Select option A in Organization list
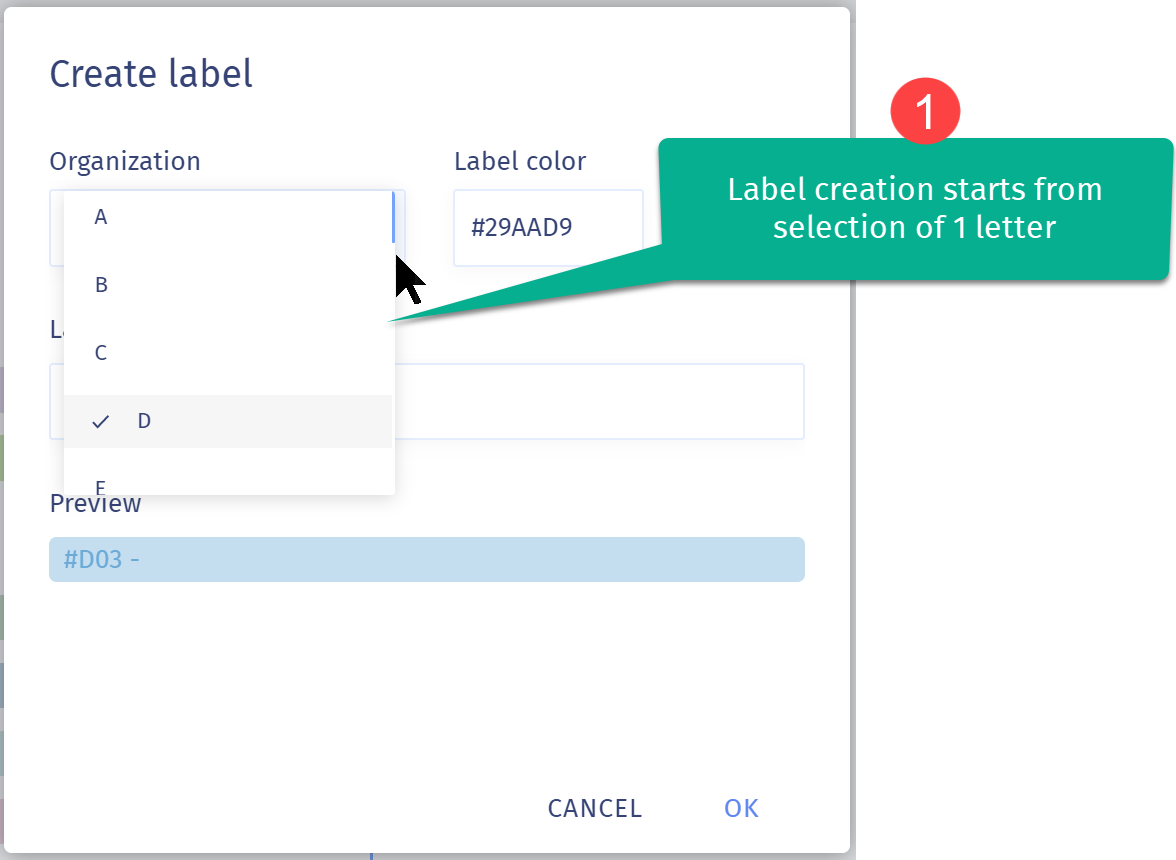This screenshot has width=1176, height=860. point(228,217)
